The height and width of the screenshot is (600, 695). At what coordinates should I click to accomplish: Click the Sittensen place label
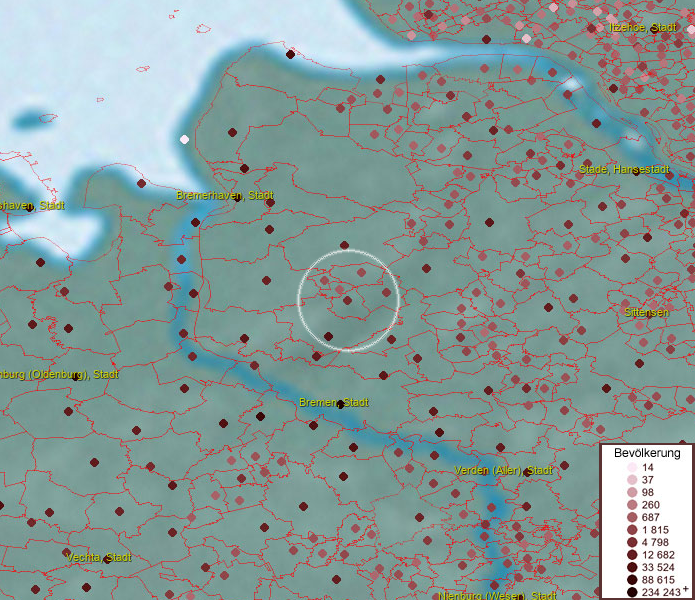pyautogui.click(x=646, y=312)
